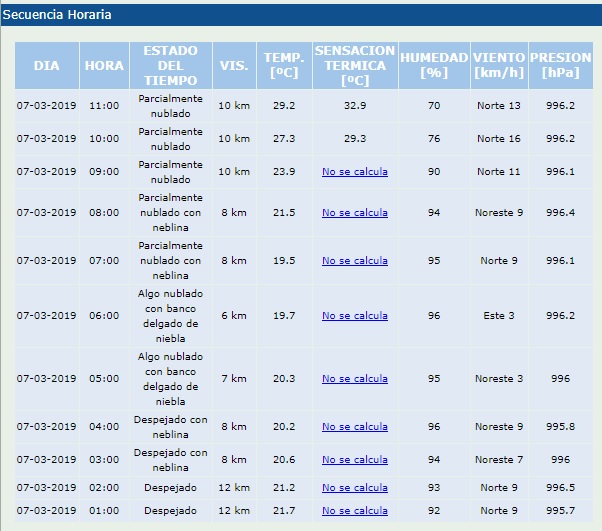Click the 995.8 pressure value
This screenshot has width=602, height=531.
[561, 427]
